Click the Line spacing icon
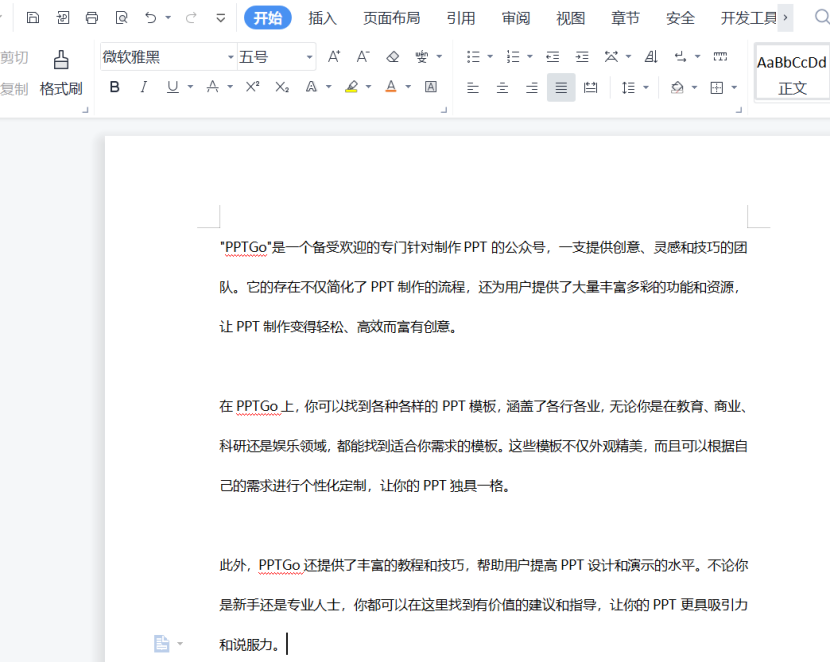Viewport: 830px width, 663px height. (628, 87)
